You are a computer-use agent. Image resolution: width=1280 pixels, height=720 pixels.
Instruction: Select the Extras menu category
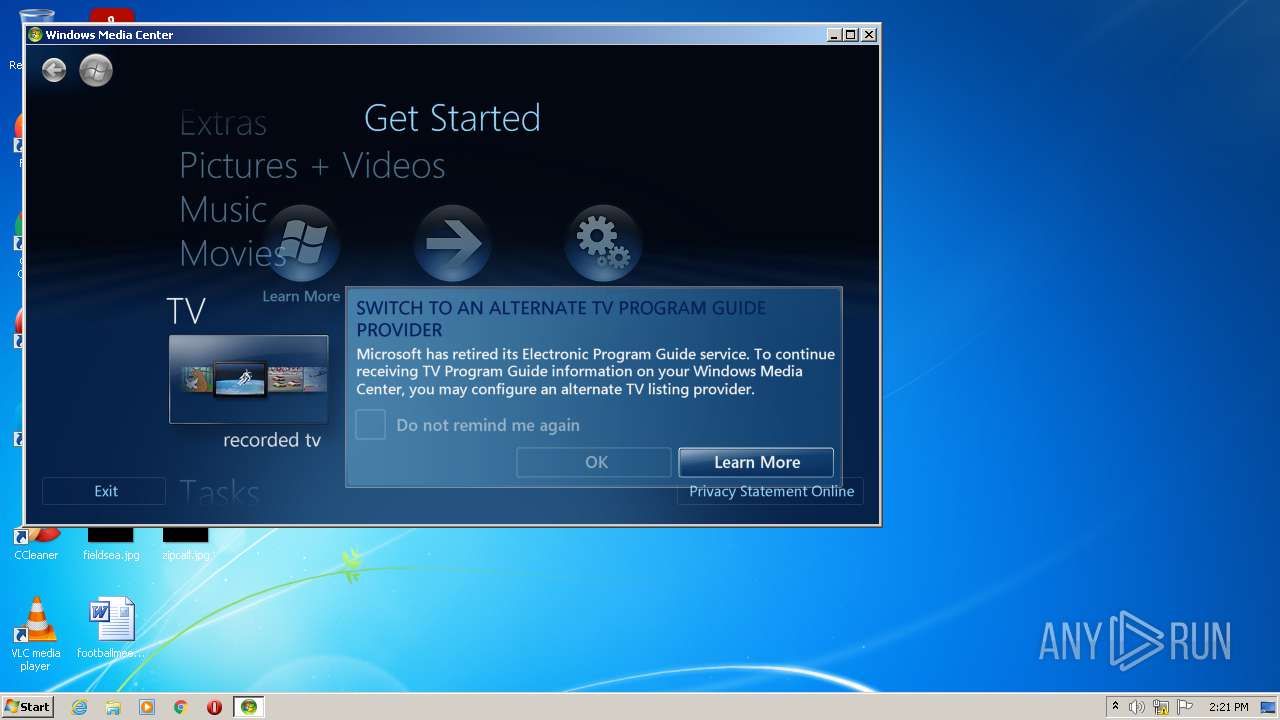click(223, 123)
